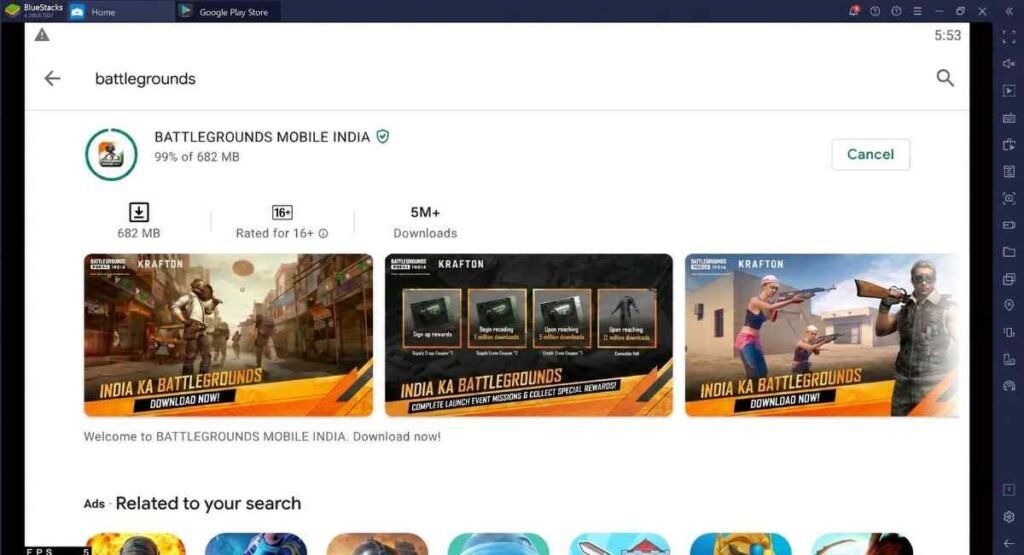Open the launch event rewards screenshot
Viewport: 1024px width, 555px height.
tap(529, 335)
